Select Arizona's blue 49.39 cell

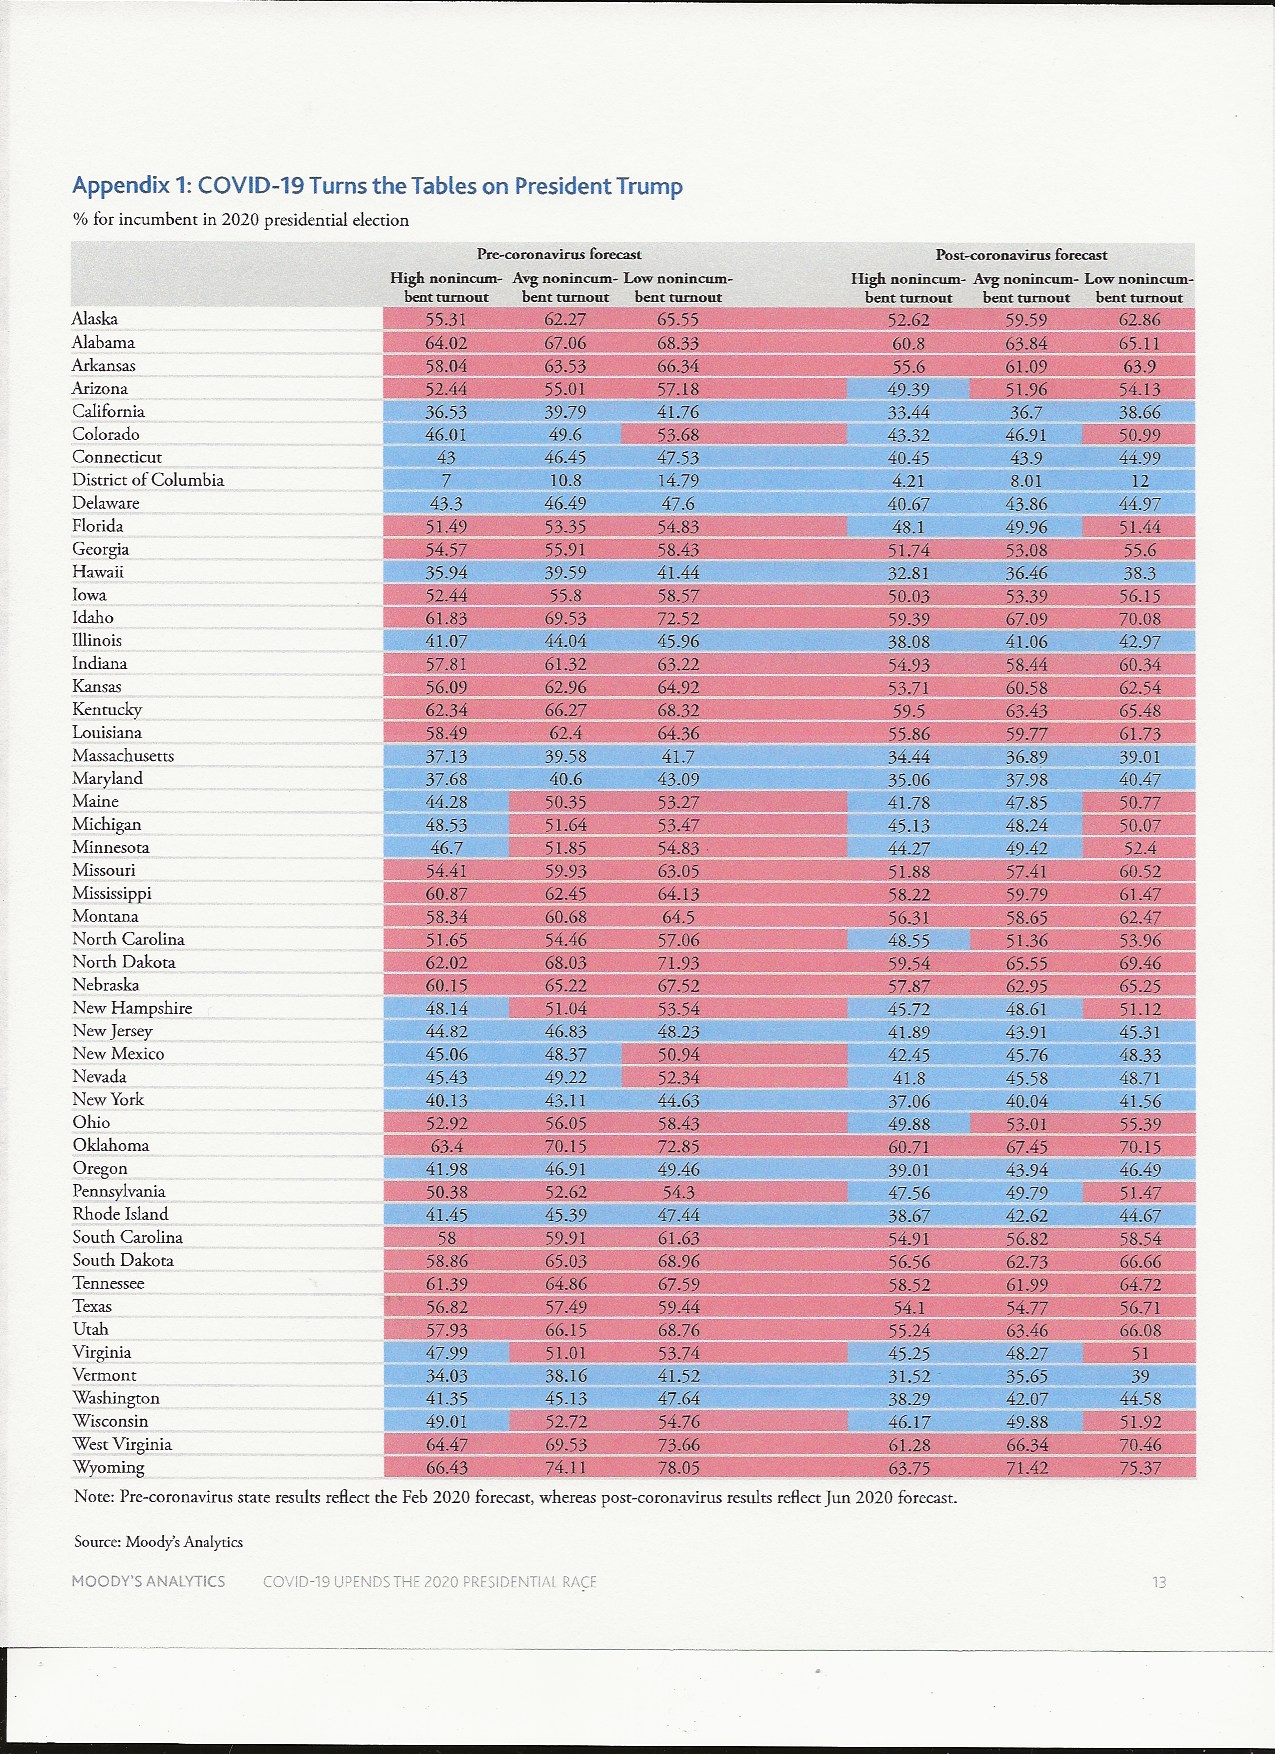pyautogui.click(x=908, y=389)
